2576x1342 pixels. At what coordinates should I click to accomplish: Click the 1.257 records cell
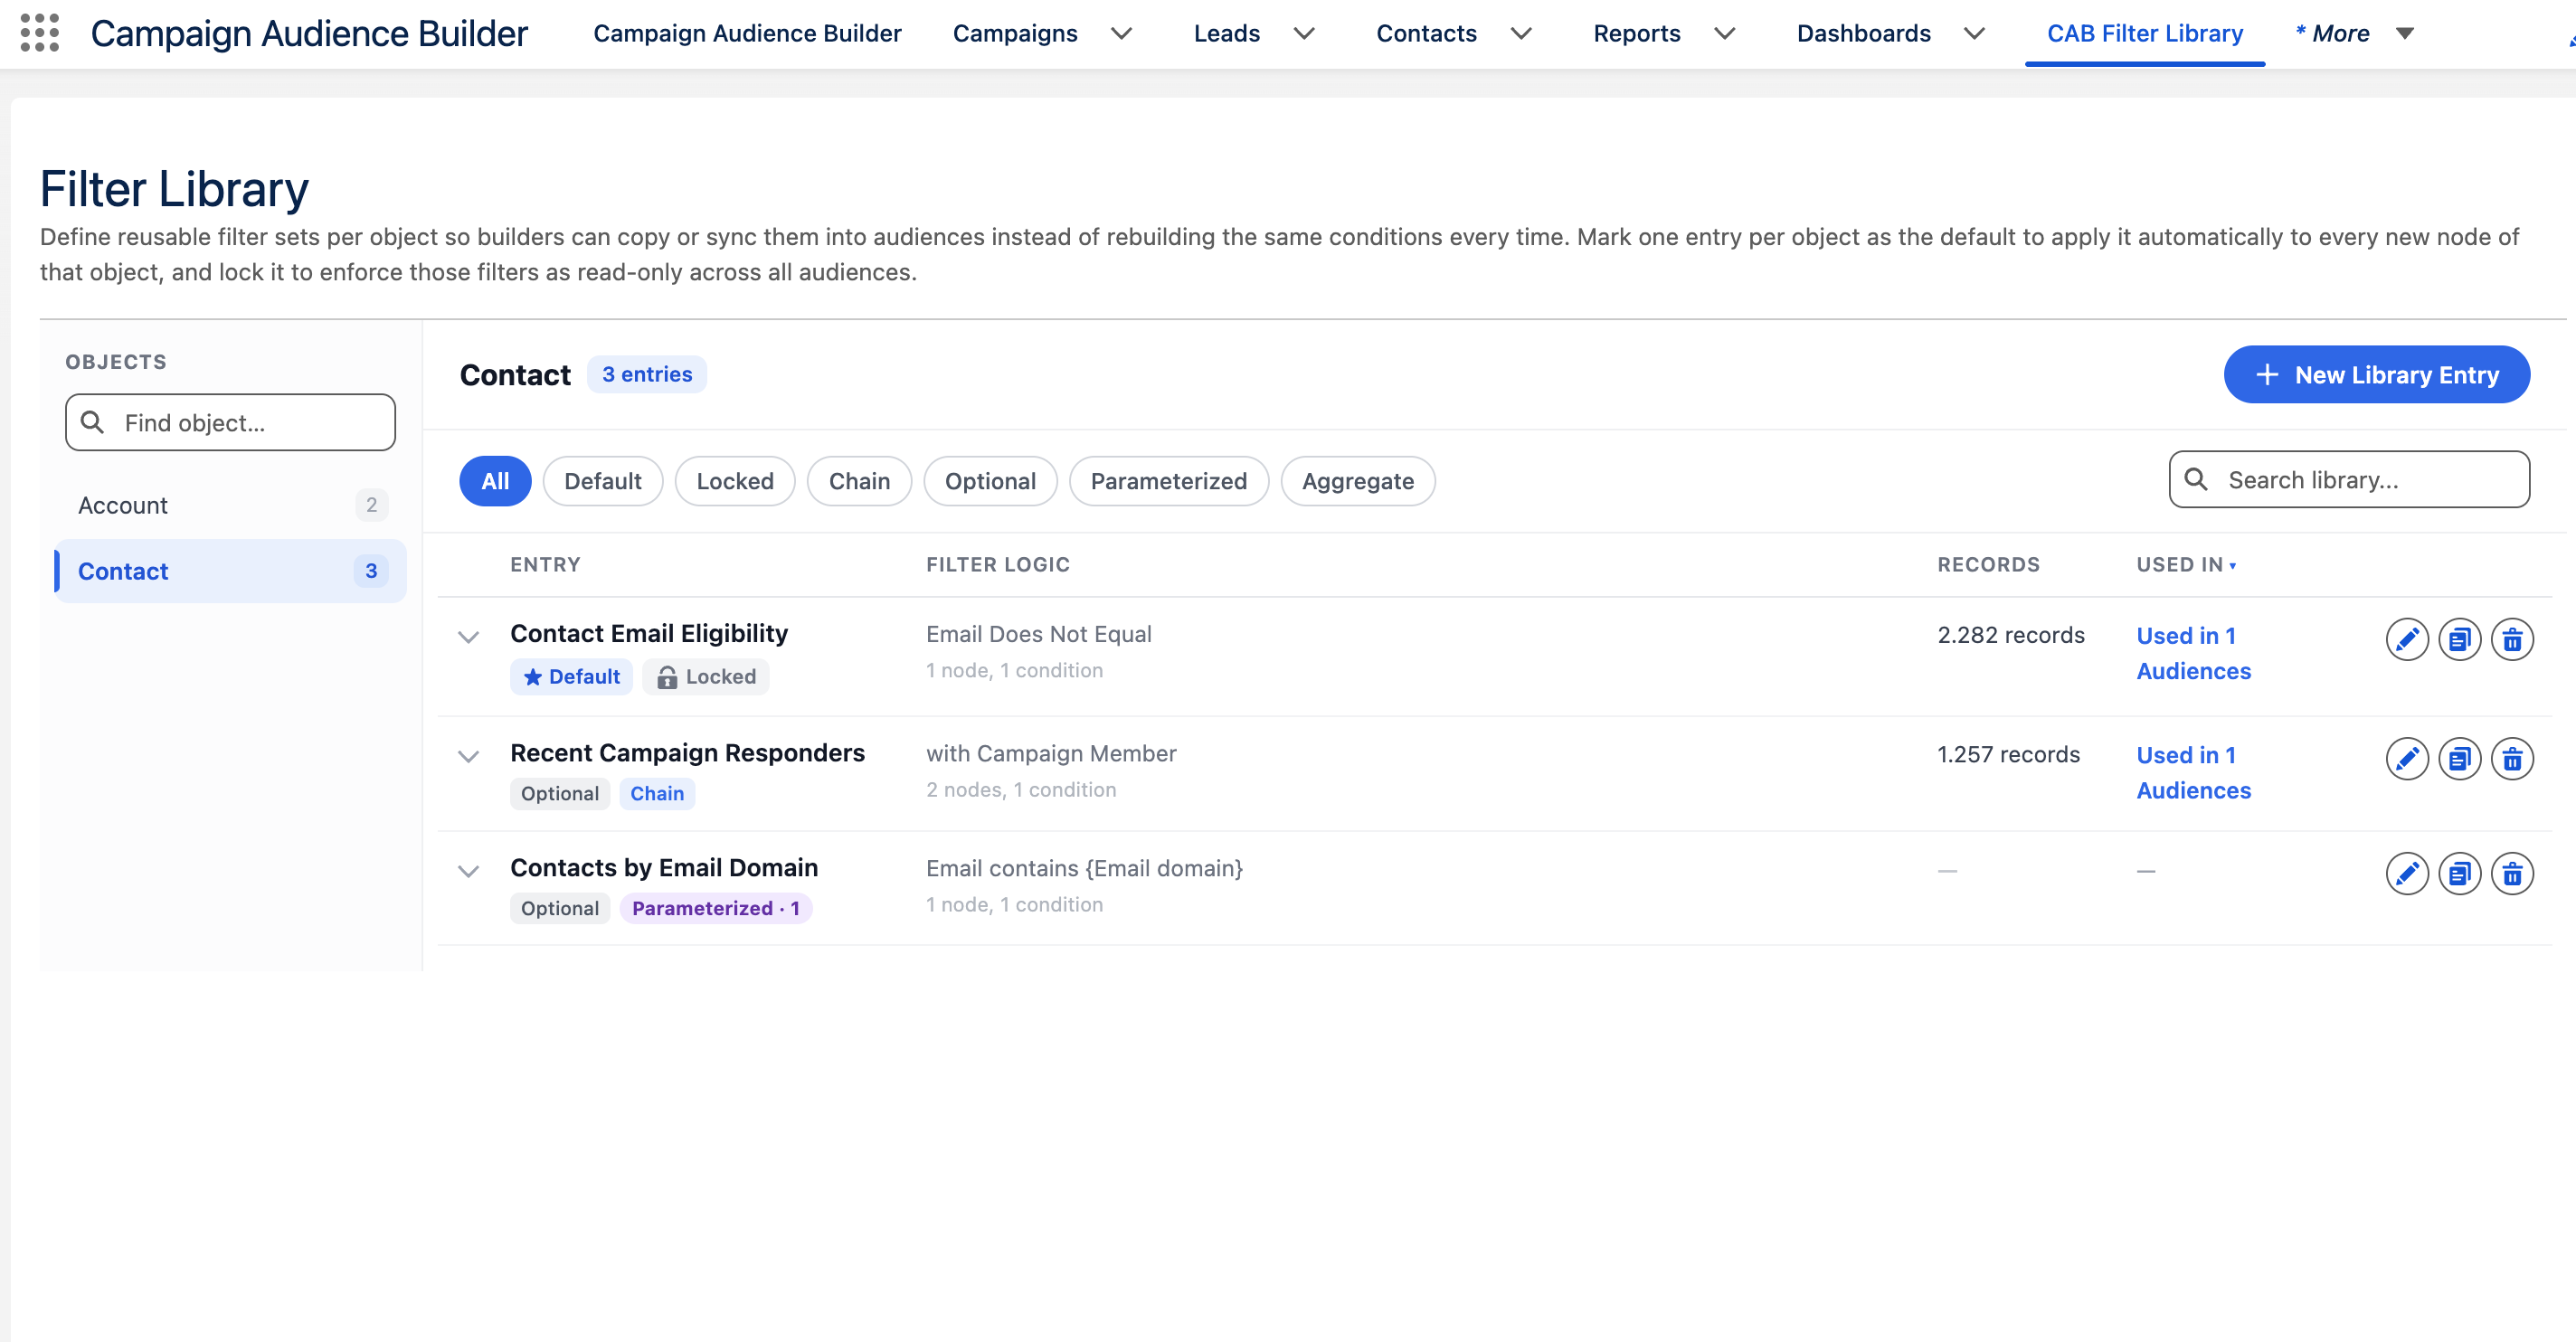[2008, 755]
